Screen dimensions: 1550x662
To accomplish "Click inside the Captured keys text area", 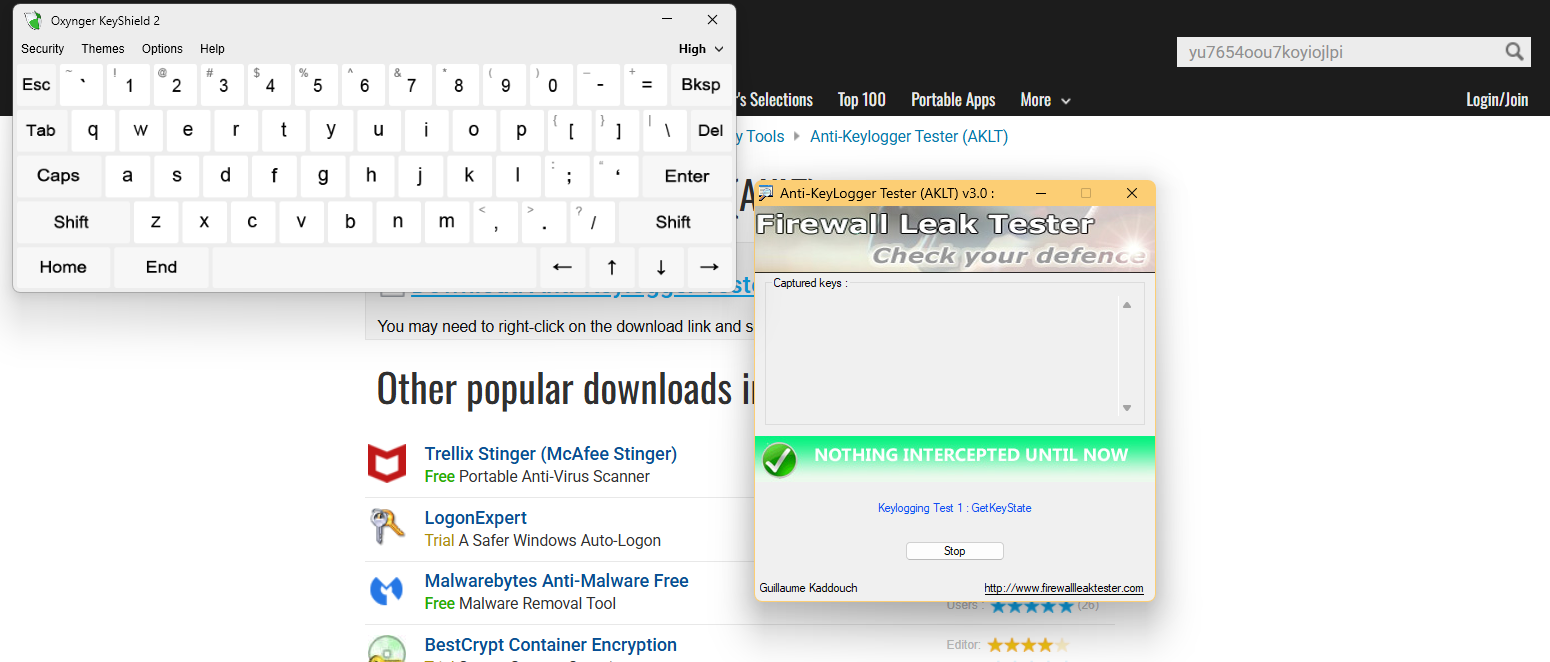I will coord(942,356).
